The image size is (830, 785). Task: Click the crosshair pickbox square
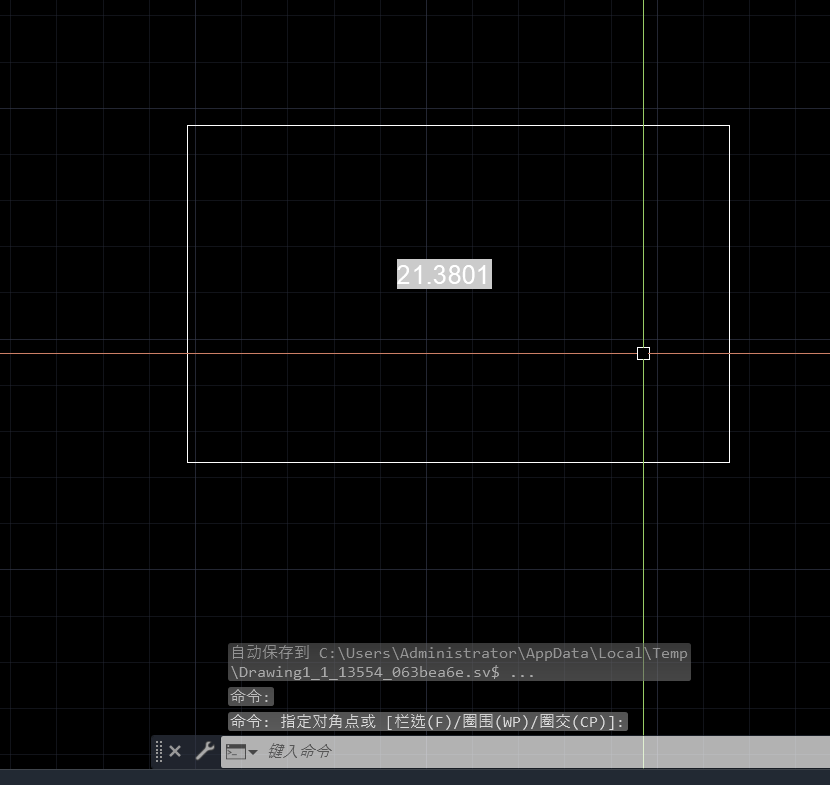[643, 353]
